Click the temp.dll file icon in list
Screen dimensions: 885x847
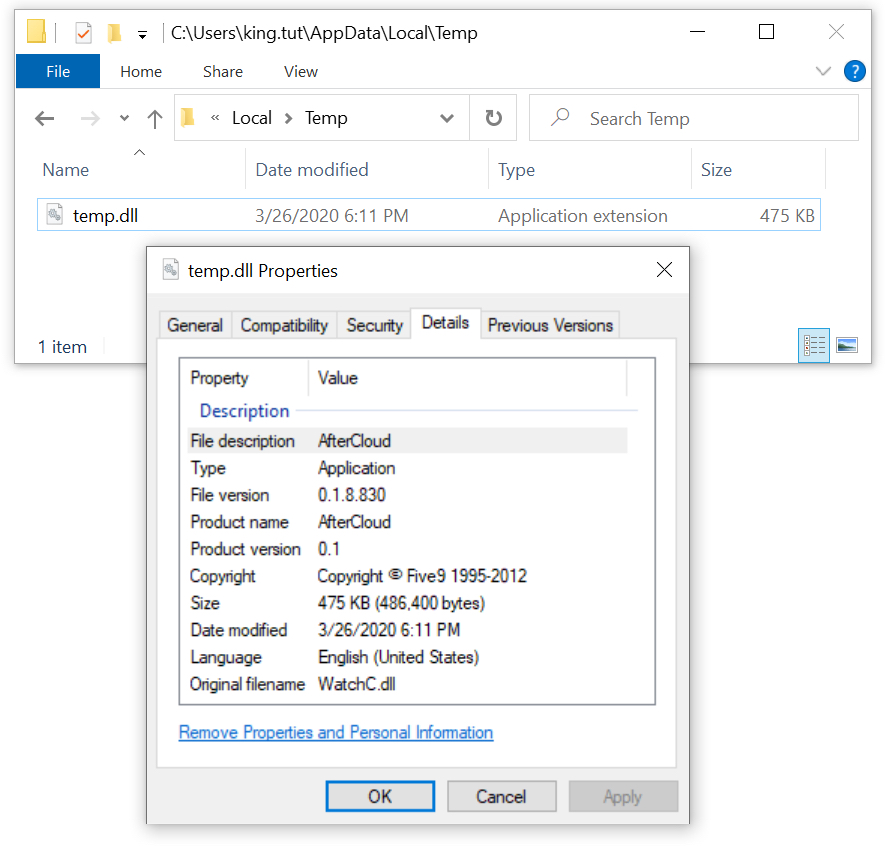[54, 214]
